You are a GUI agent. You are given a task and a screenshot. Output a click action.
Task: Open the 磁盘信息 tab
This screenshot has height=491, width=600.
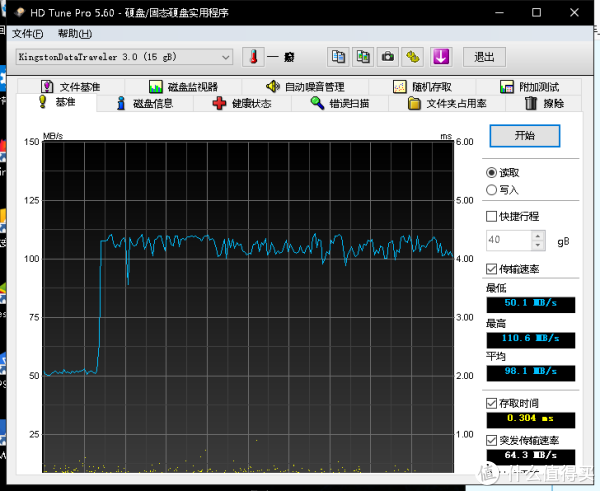145,103
